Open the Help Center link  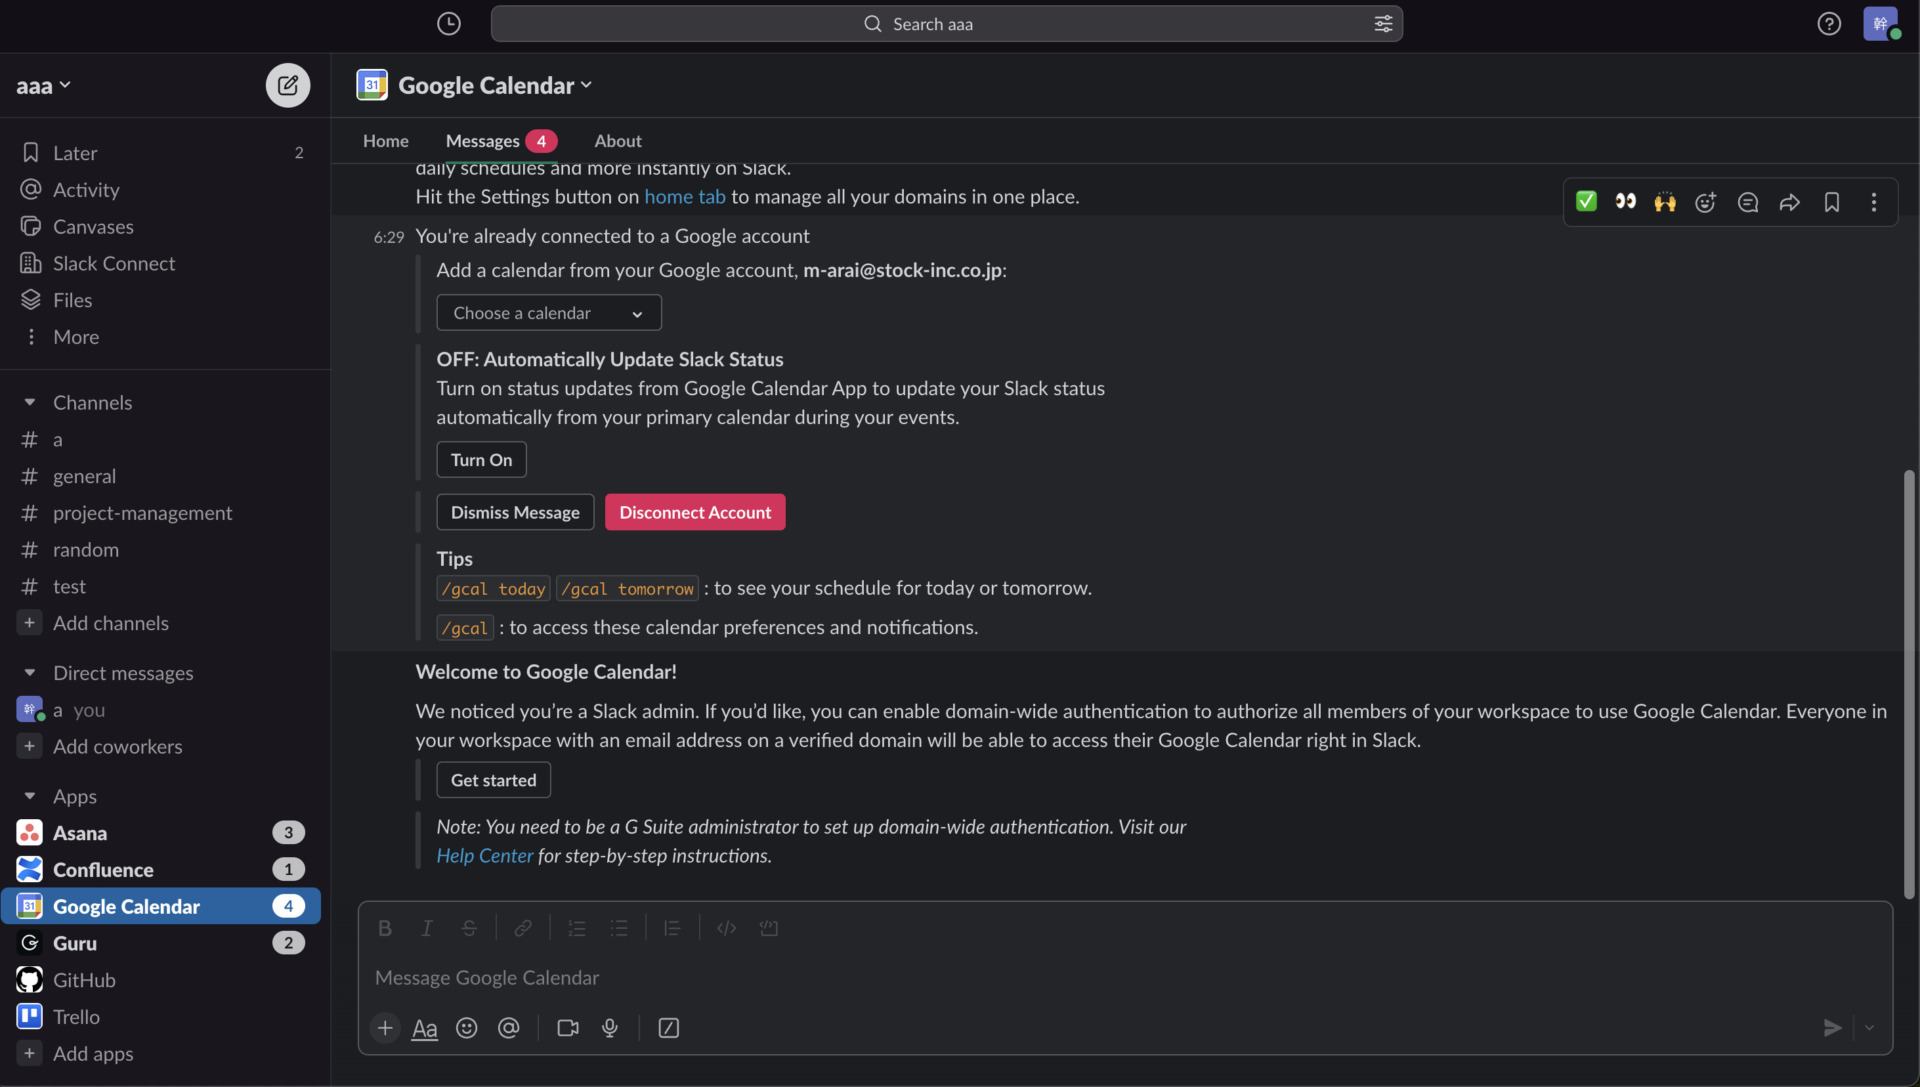click(484, 856)
